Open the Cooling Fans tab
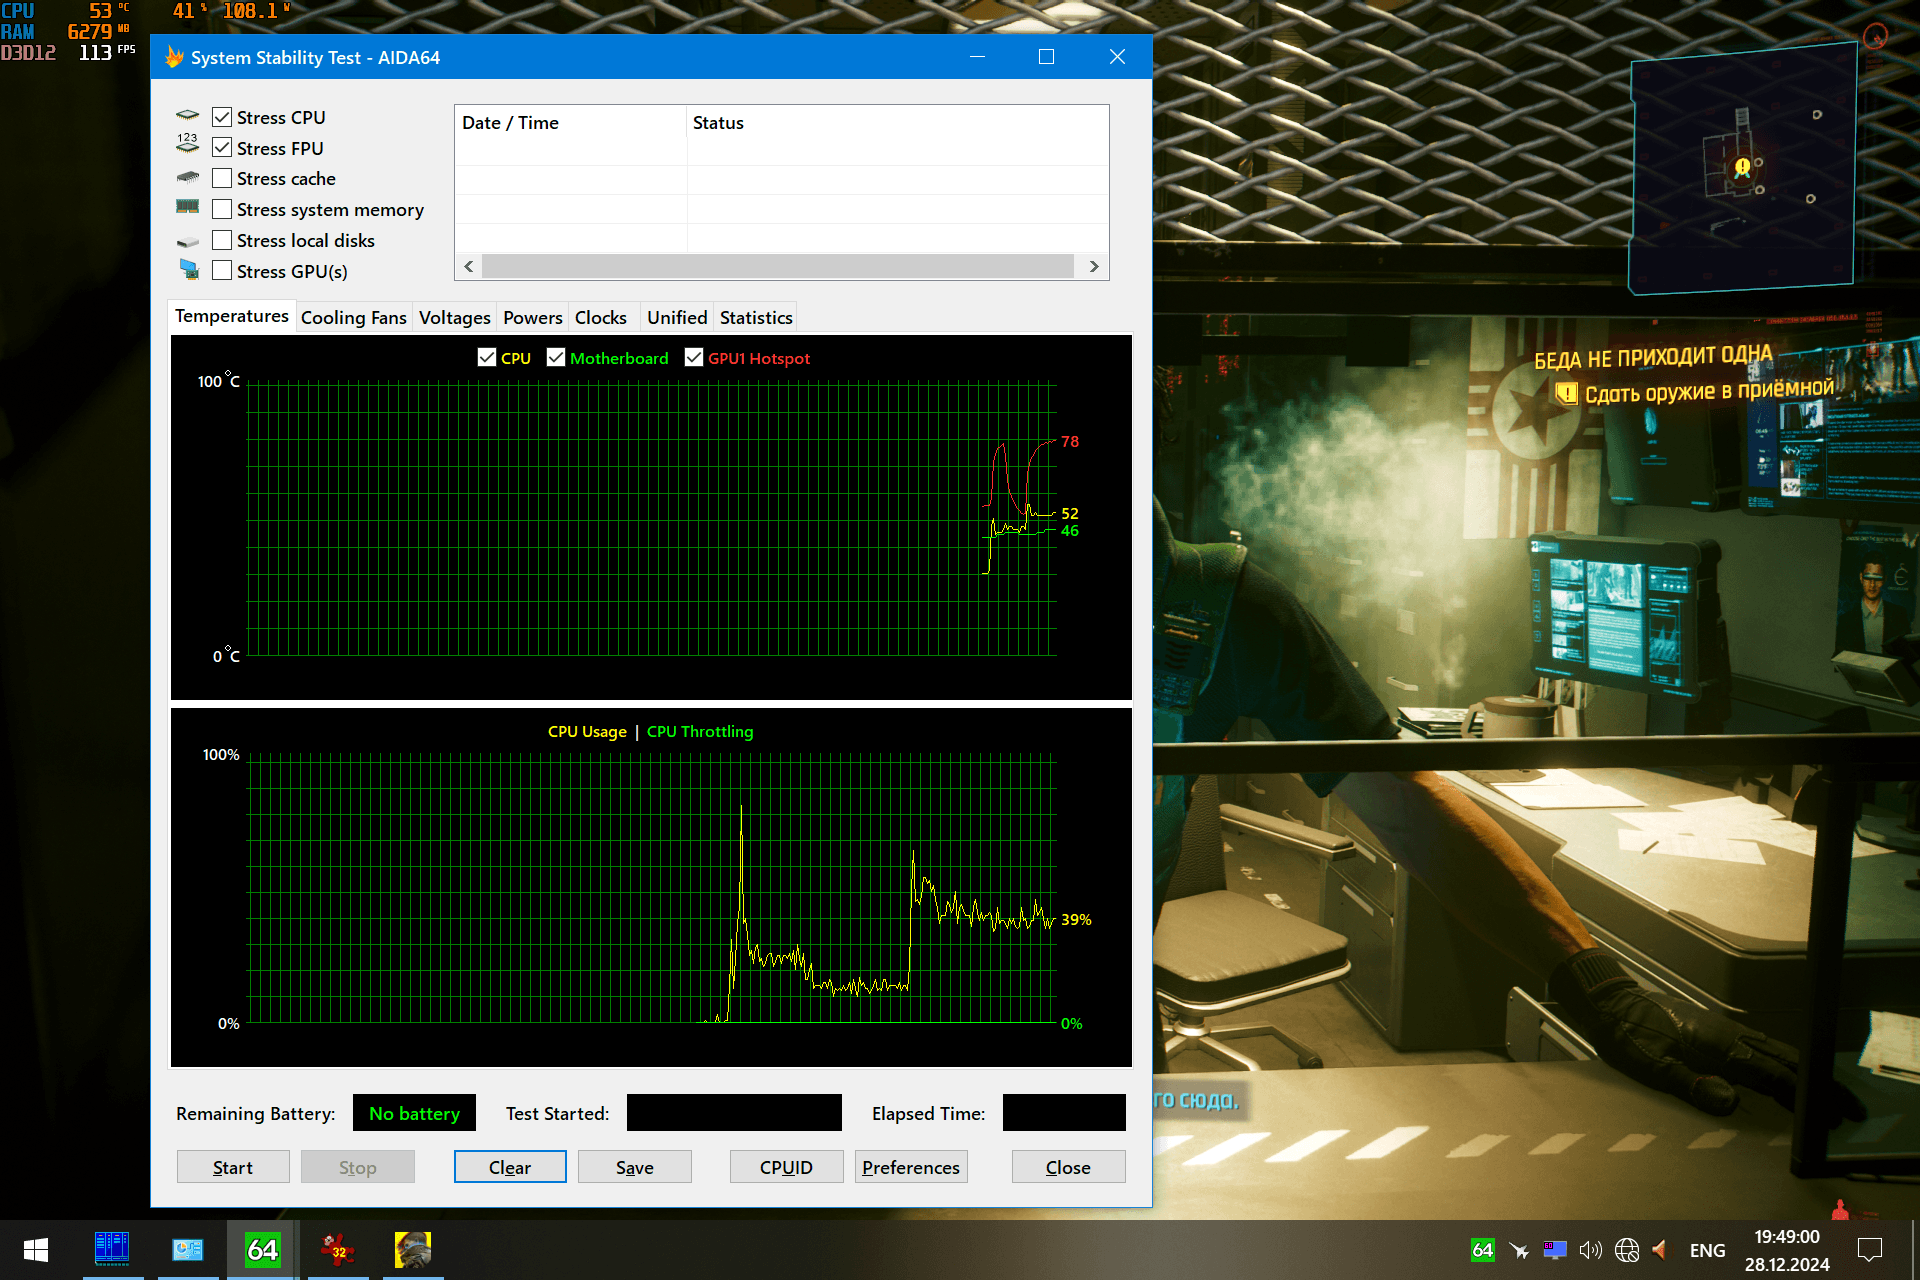Image resolution: width=1920 pixels, height=1280 pixels. [354, 318]
